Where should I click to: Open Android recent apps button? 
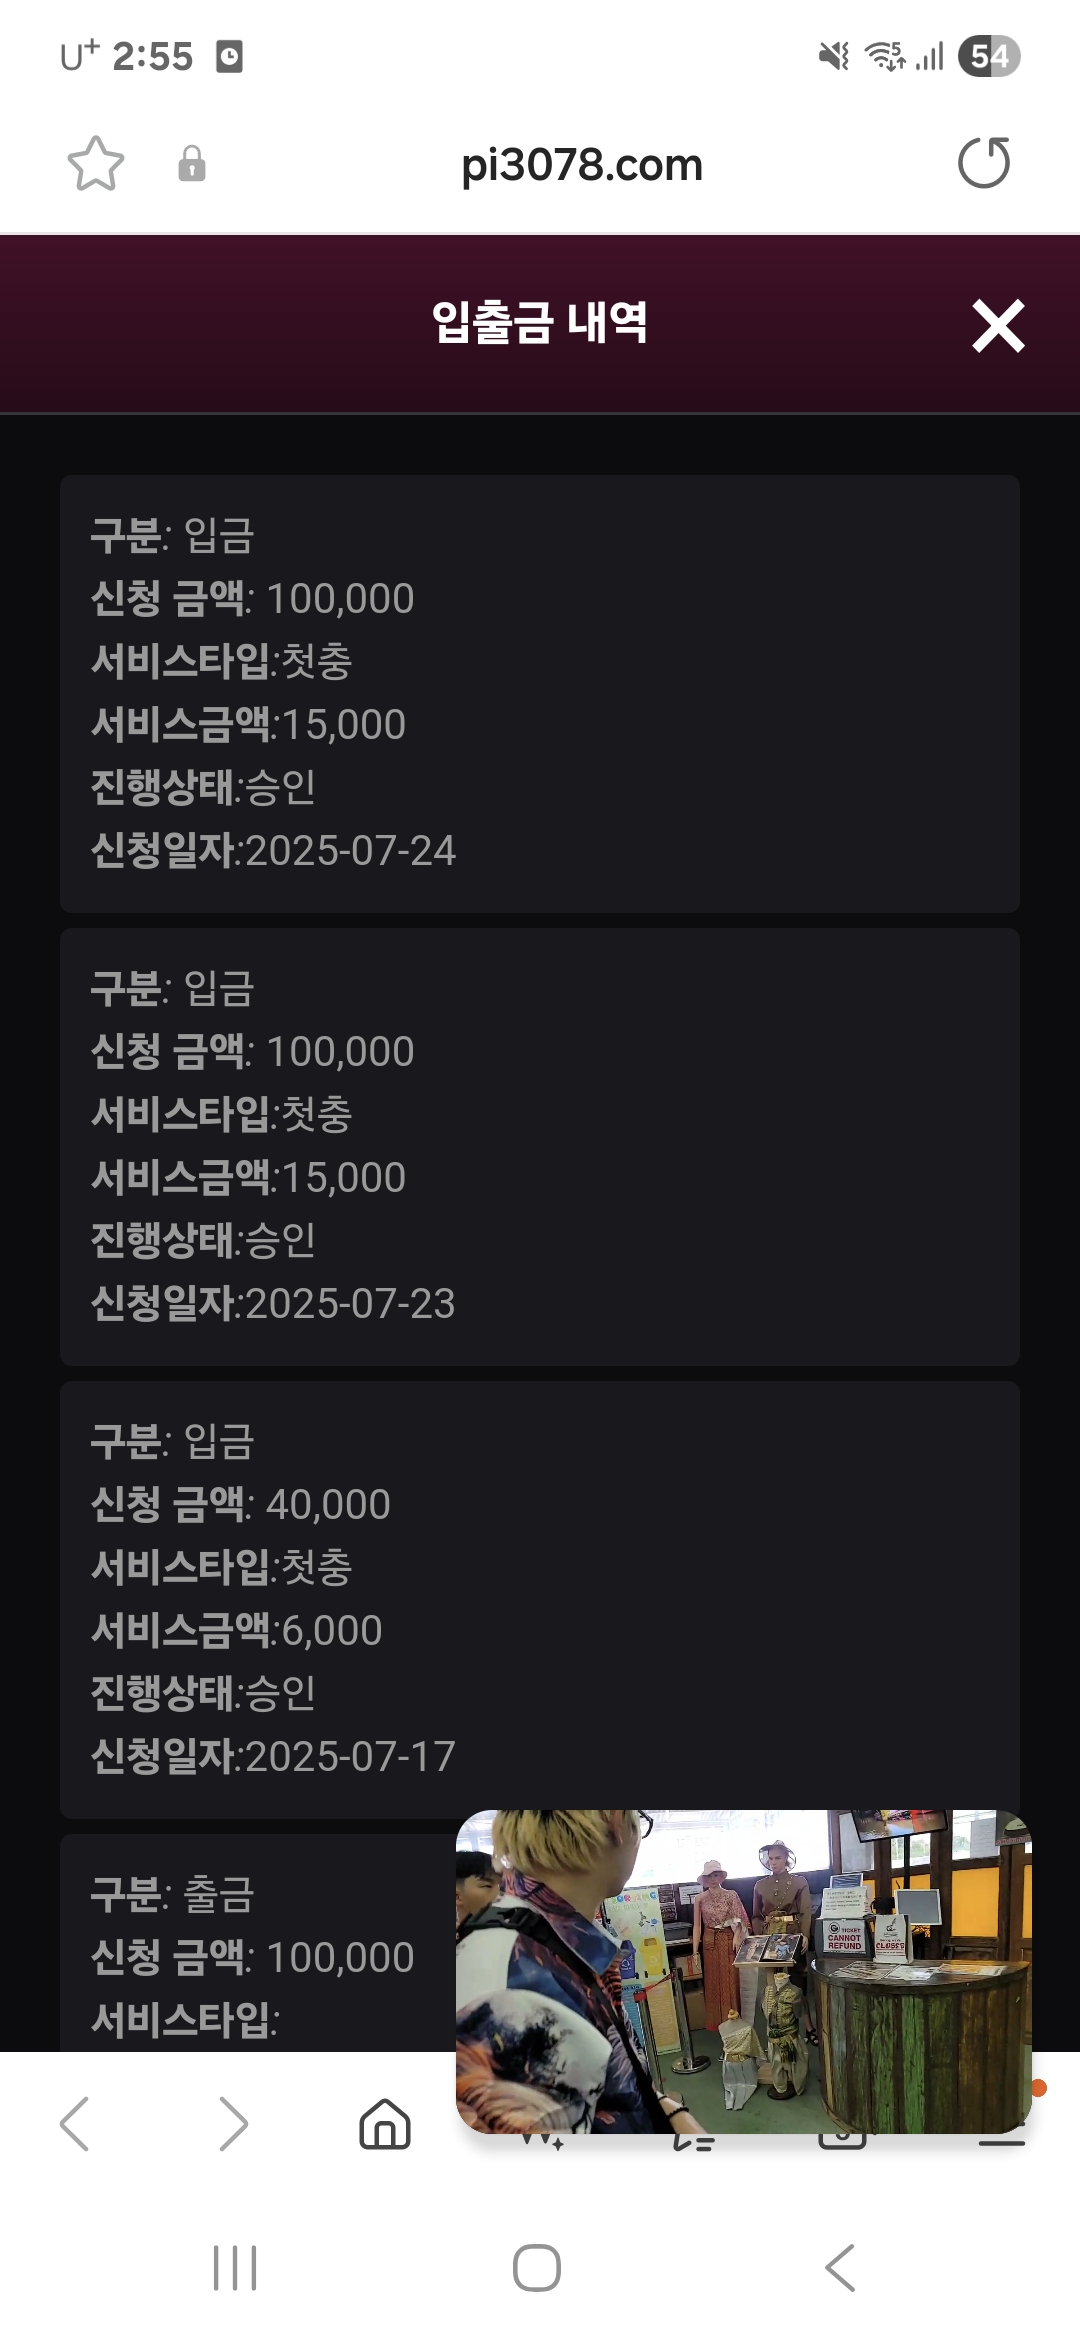(235, 2267)
